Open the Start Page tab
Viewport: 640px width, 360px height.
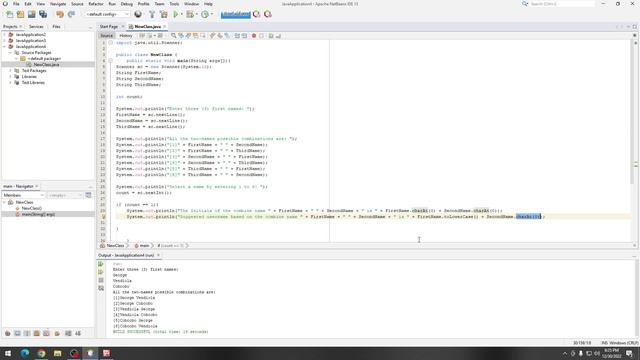coord(109,27)
